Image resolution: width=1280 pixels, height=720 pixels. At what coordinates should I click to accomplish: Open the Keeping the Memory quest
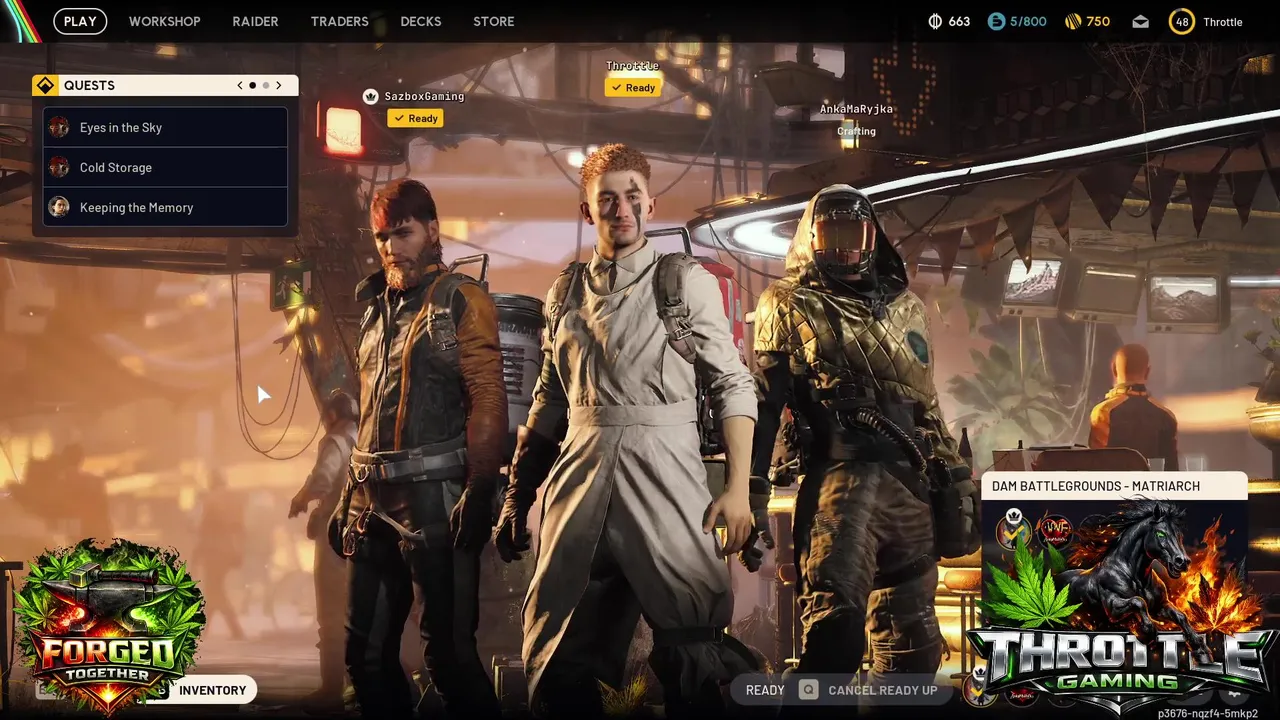pyautogui.click(x=166, y=207)
